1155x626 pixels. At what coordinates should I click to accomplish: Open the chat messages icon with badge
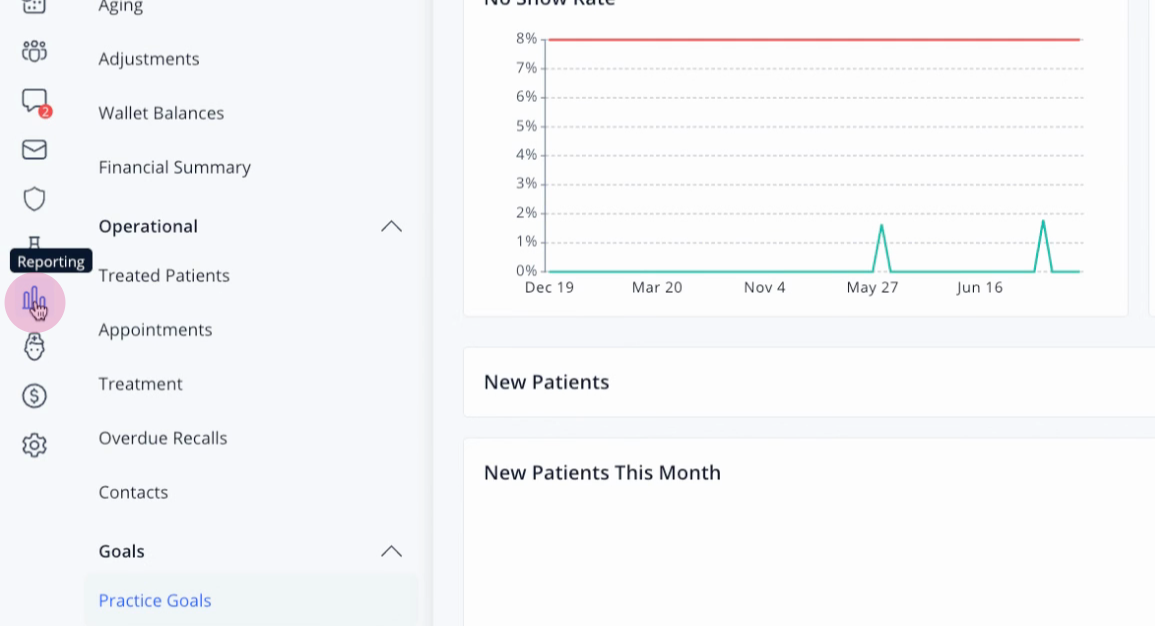pos(35,102)
